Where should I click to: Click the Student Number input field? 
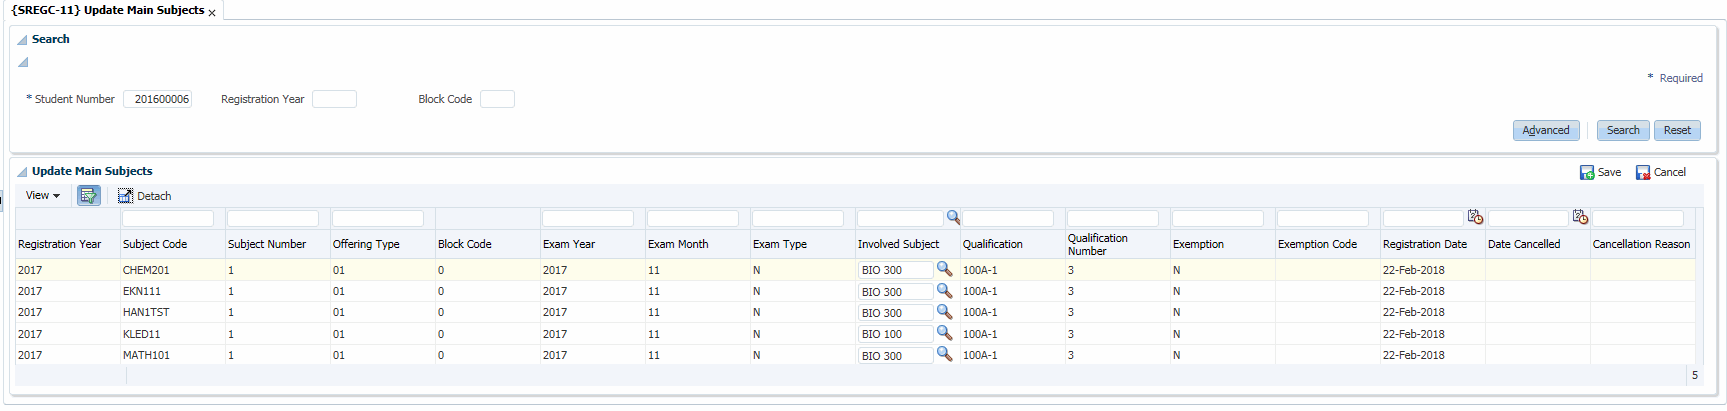(158, 99)
